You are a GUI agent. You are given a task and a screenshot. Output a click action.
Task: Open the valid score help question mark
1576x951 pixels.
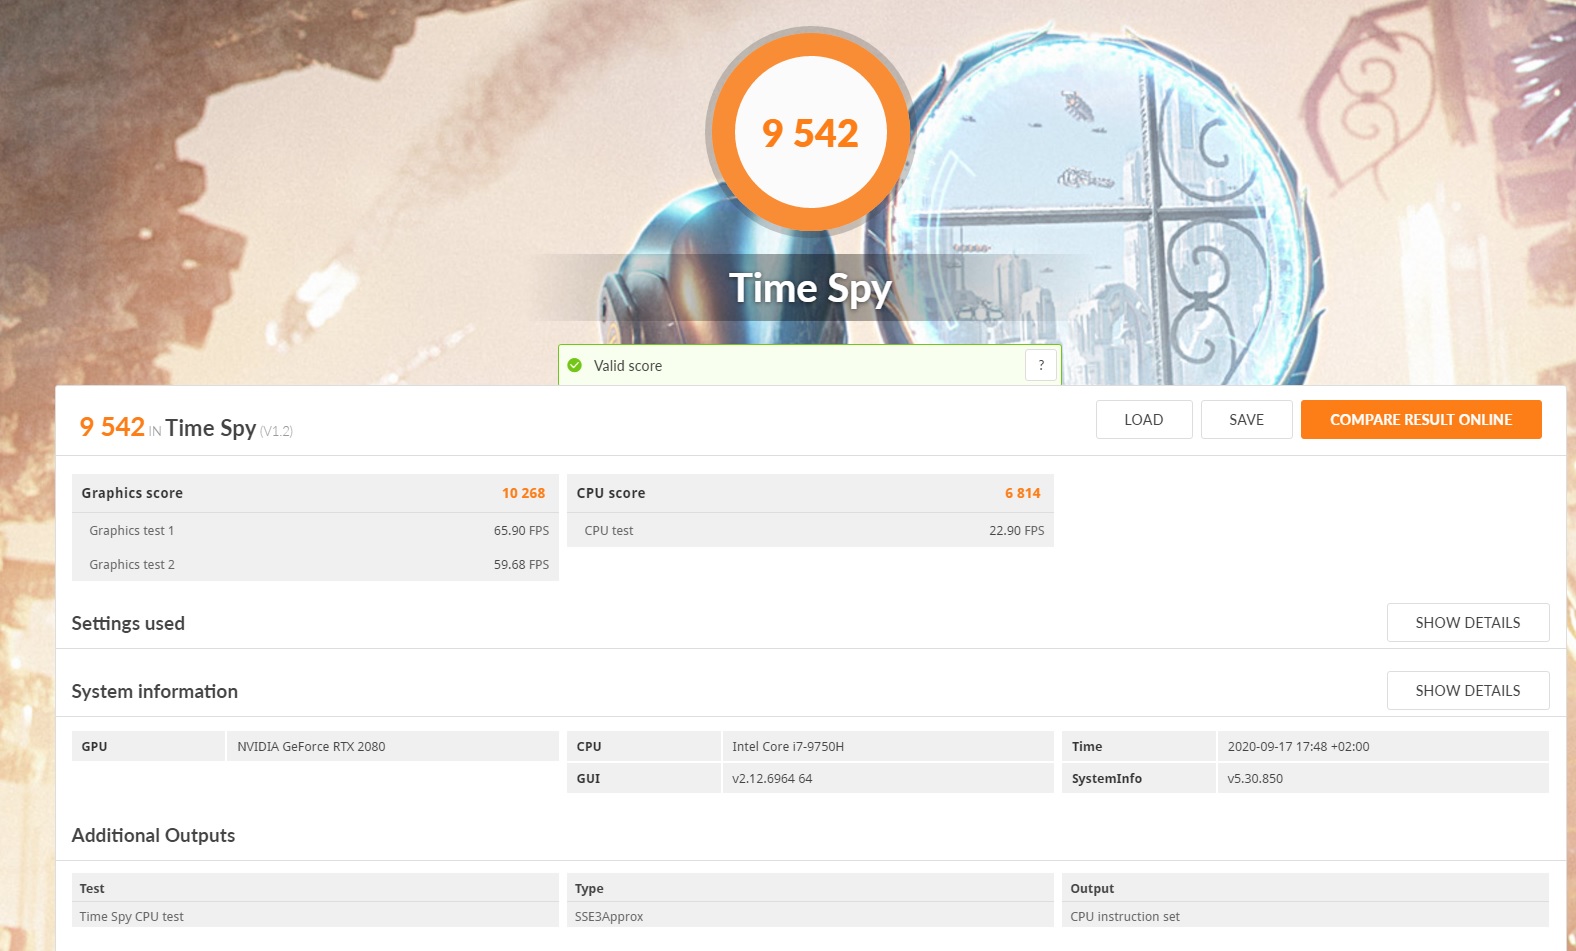coord(1041,365)
